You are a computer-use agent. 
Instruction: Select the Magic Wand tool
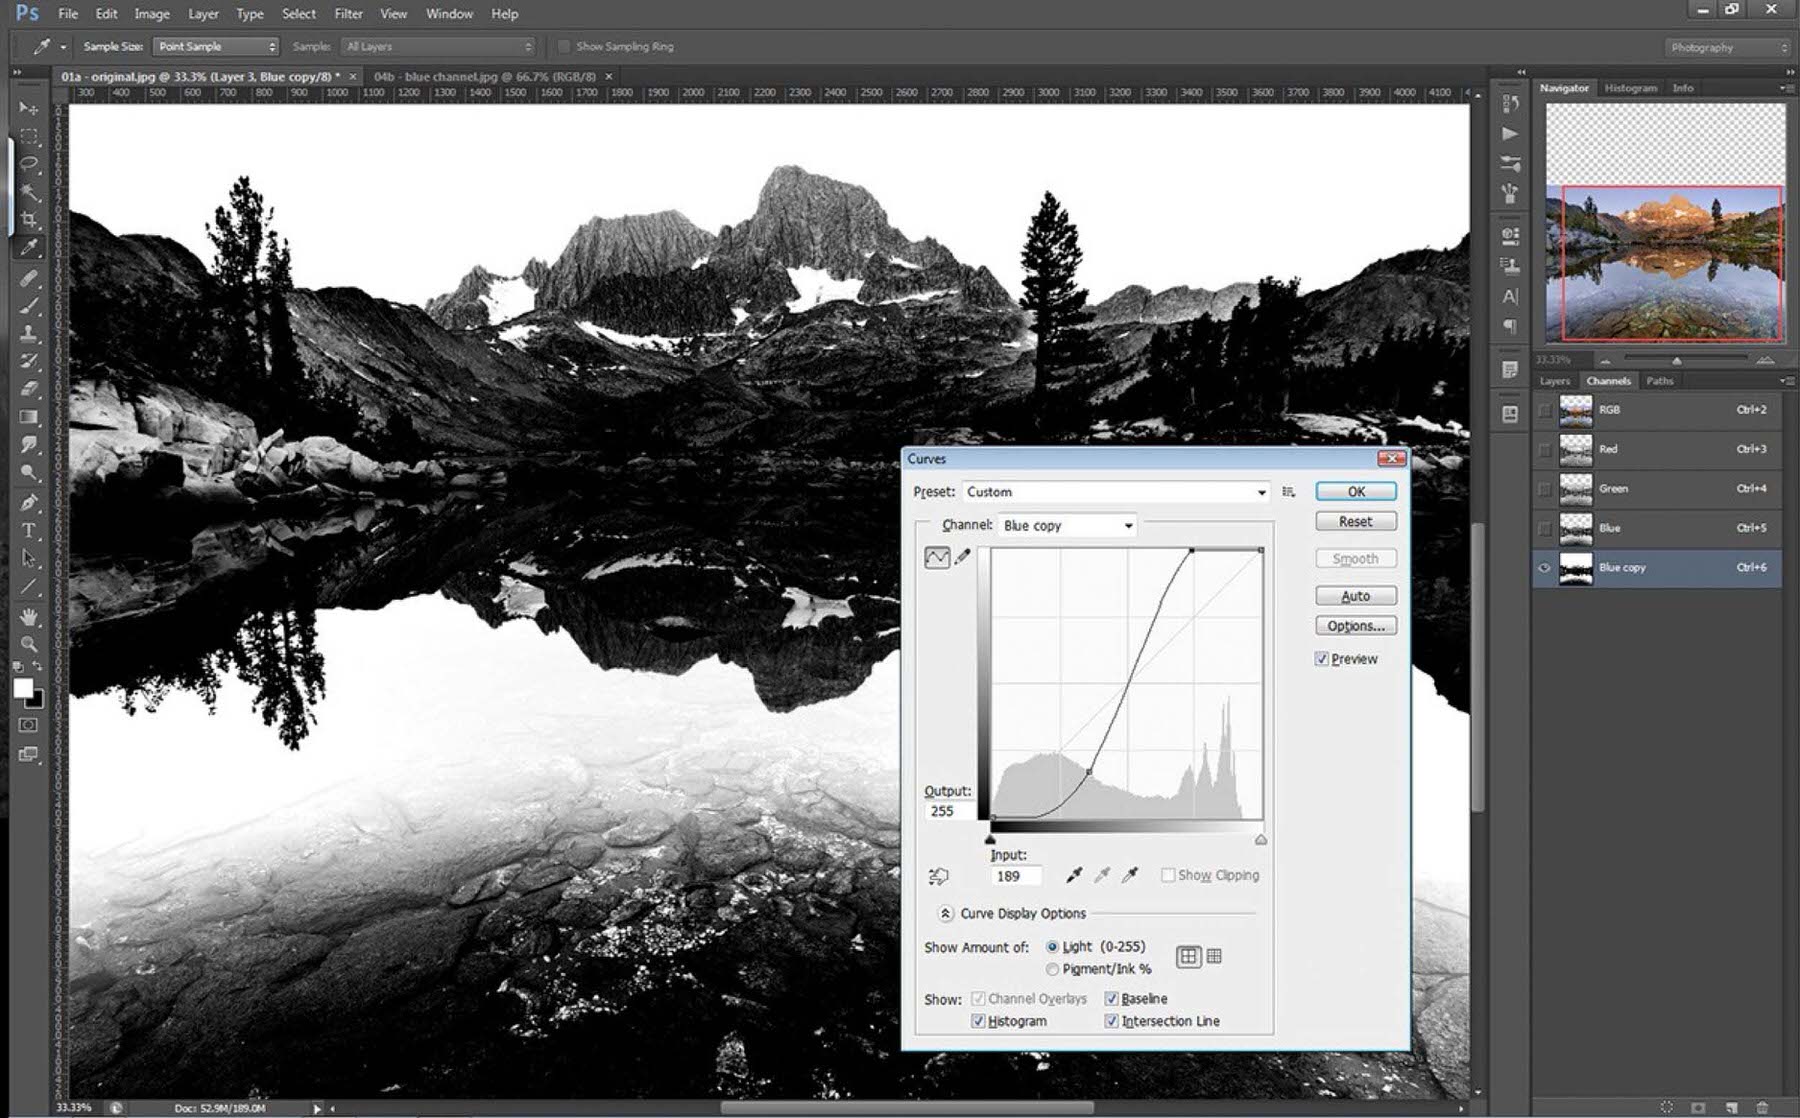28,191
